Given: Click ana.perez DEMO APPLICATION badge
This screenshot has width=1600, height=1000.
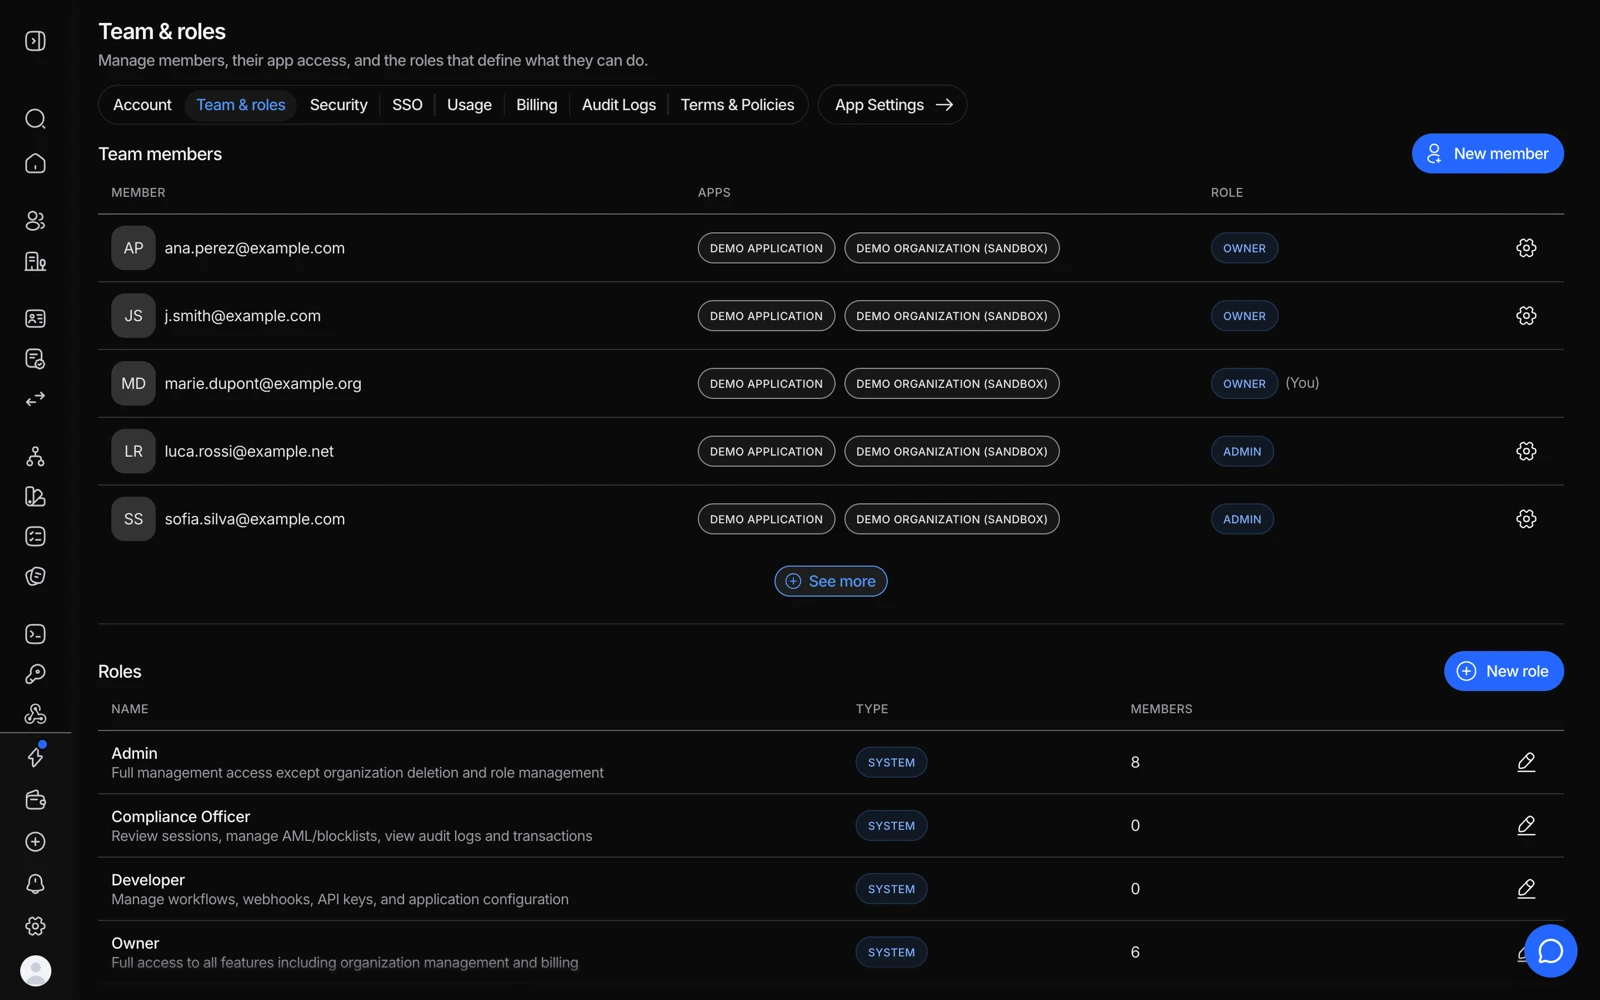Looking at the screenshot, I should (766, 248).
